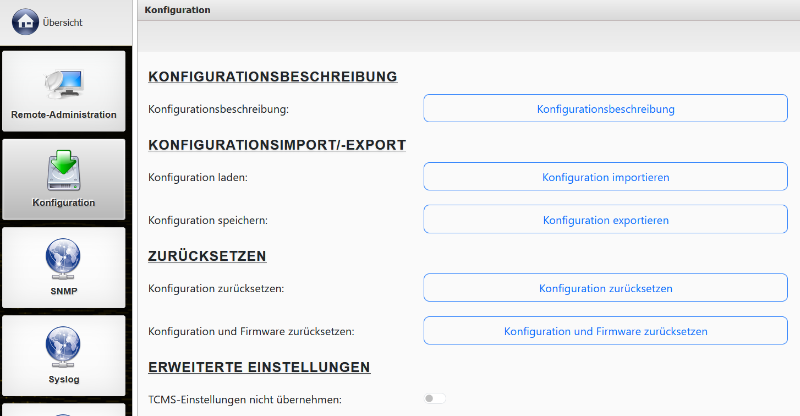This screenshot has height=416, width=800.
Task: Click the Konfiguration sidebar label text
Action: coord(64,202)
